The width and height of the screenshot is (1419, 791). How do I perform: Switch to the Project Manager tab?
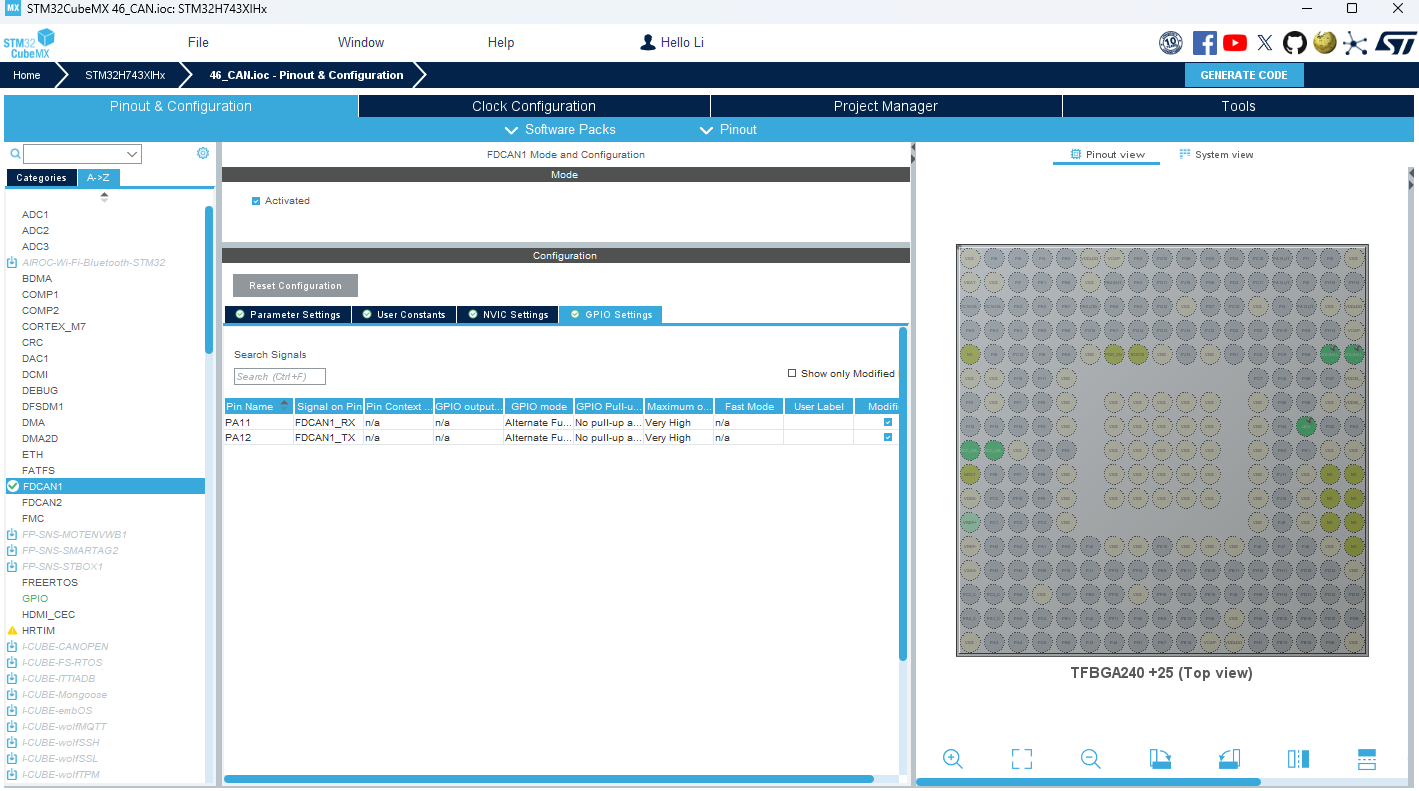point(886,106)
